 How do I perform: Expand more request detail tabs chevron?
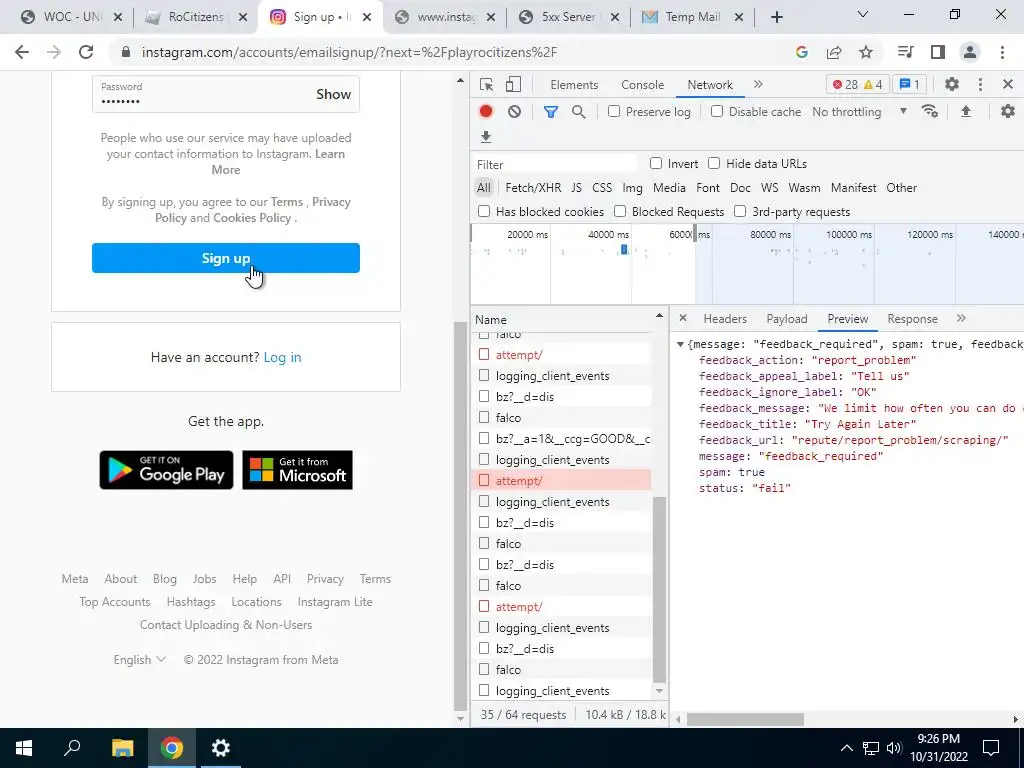[x=961, y=318]
